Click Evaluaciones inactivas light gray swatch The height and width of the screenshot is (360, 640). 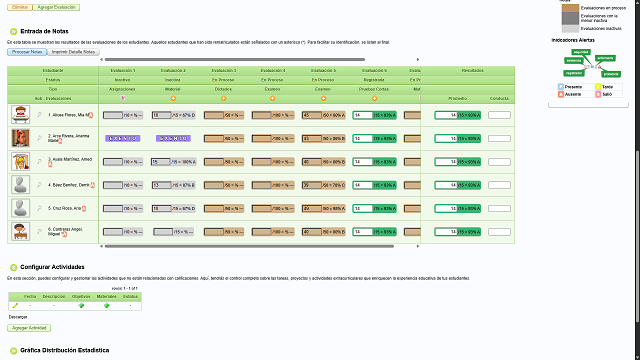click(570, 29)
